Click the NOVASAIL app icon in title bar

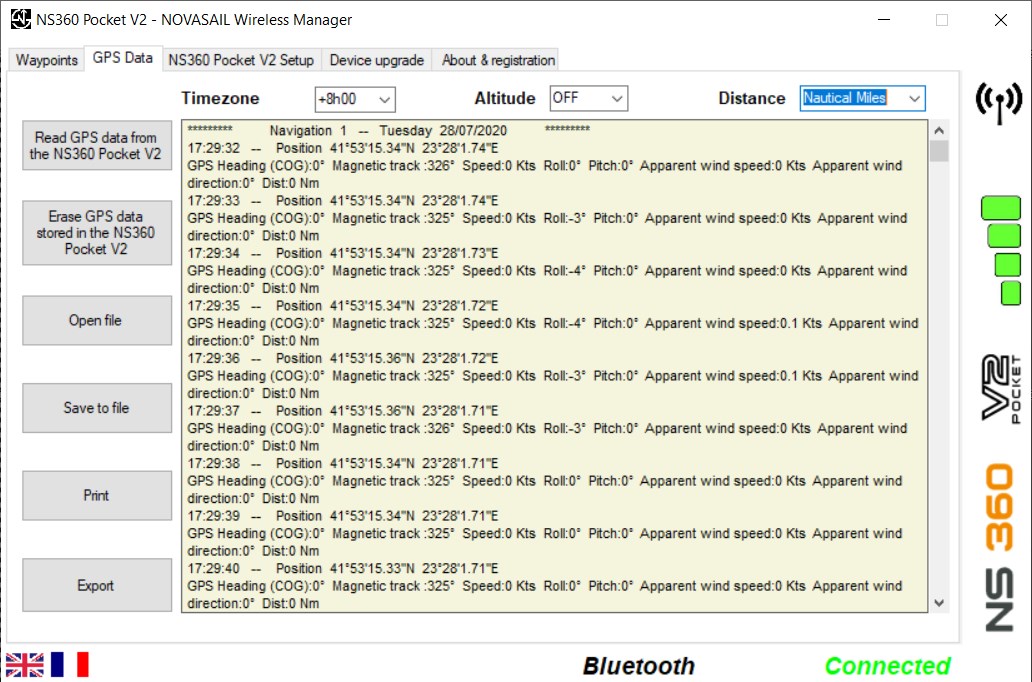(20, 19)
